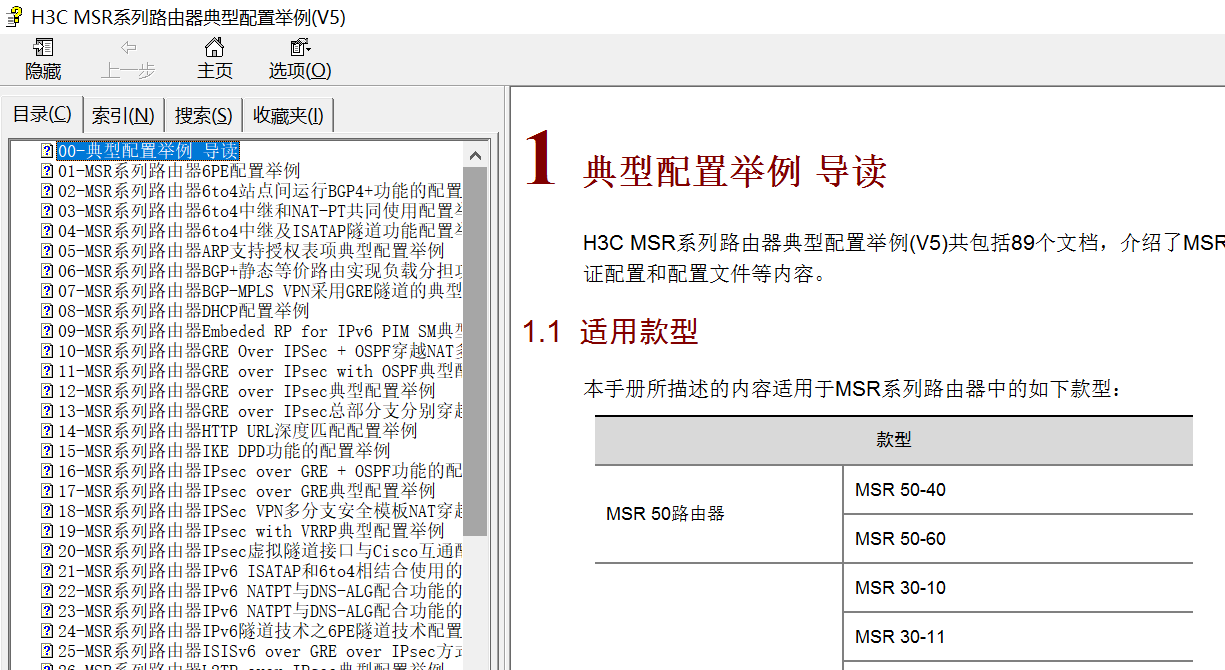Open topic 22 IPv6 NATPT与DNS-ALG

259,591
